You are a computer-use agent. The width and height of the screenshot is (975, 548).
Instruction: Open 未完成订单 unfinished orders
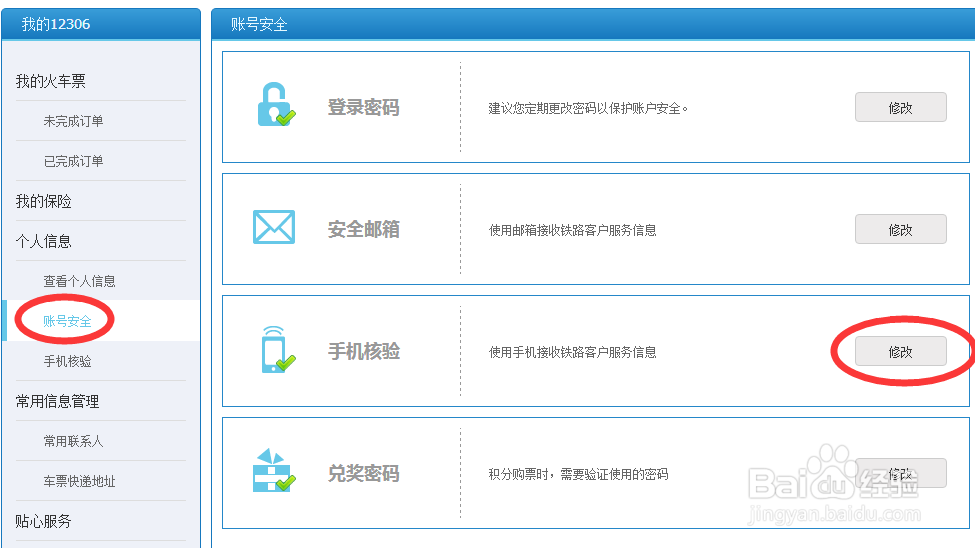pyautogui.click(x=73, y=121)
